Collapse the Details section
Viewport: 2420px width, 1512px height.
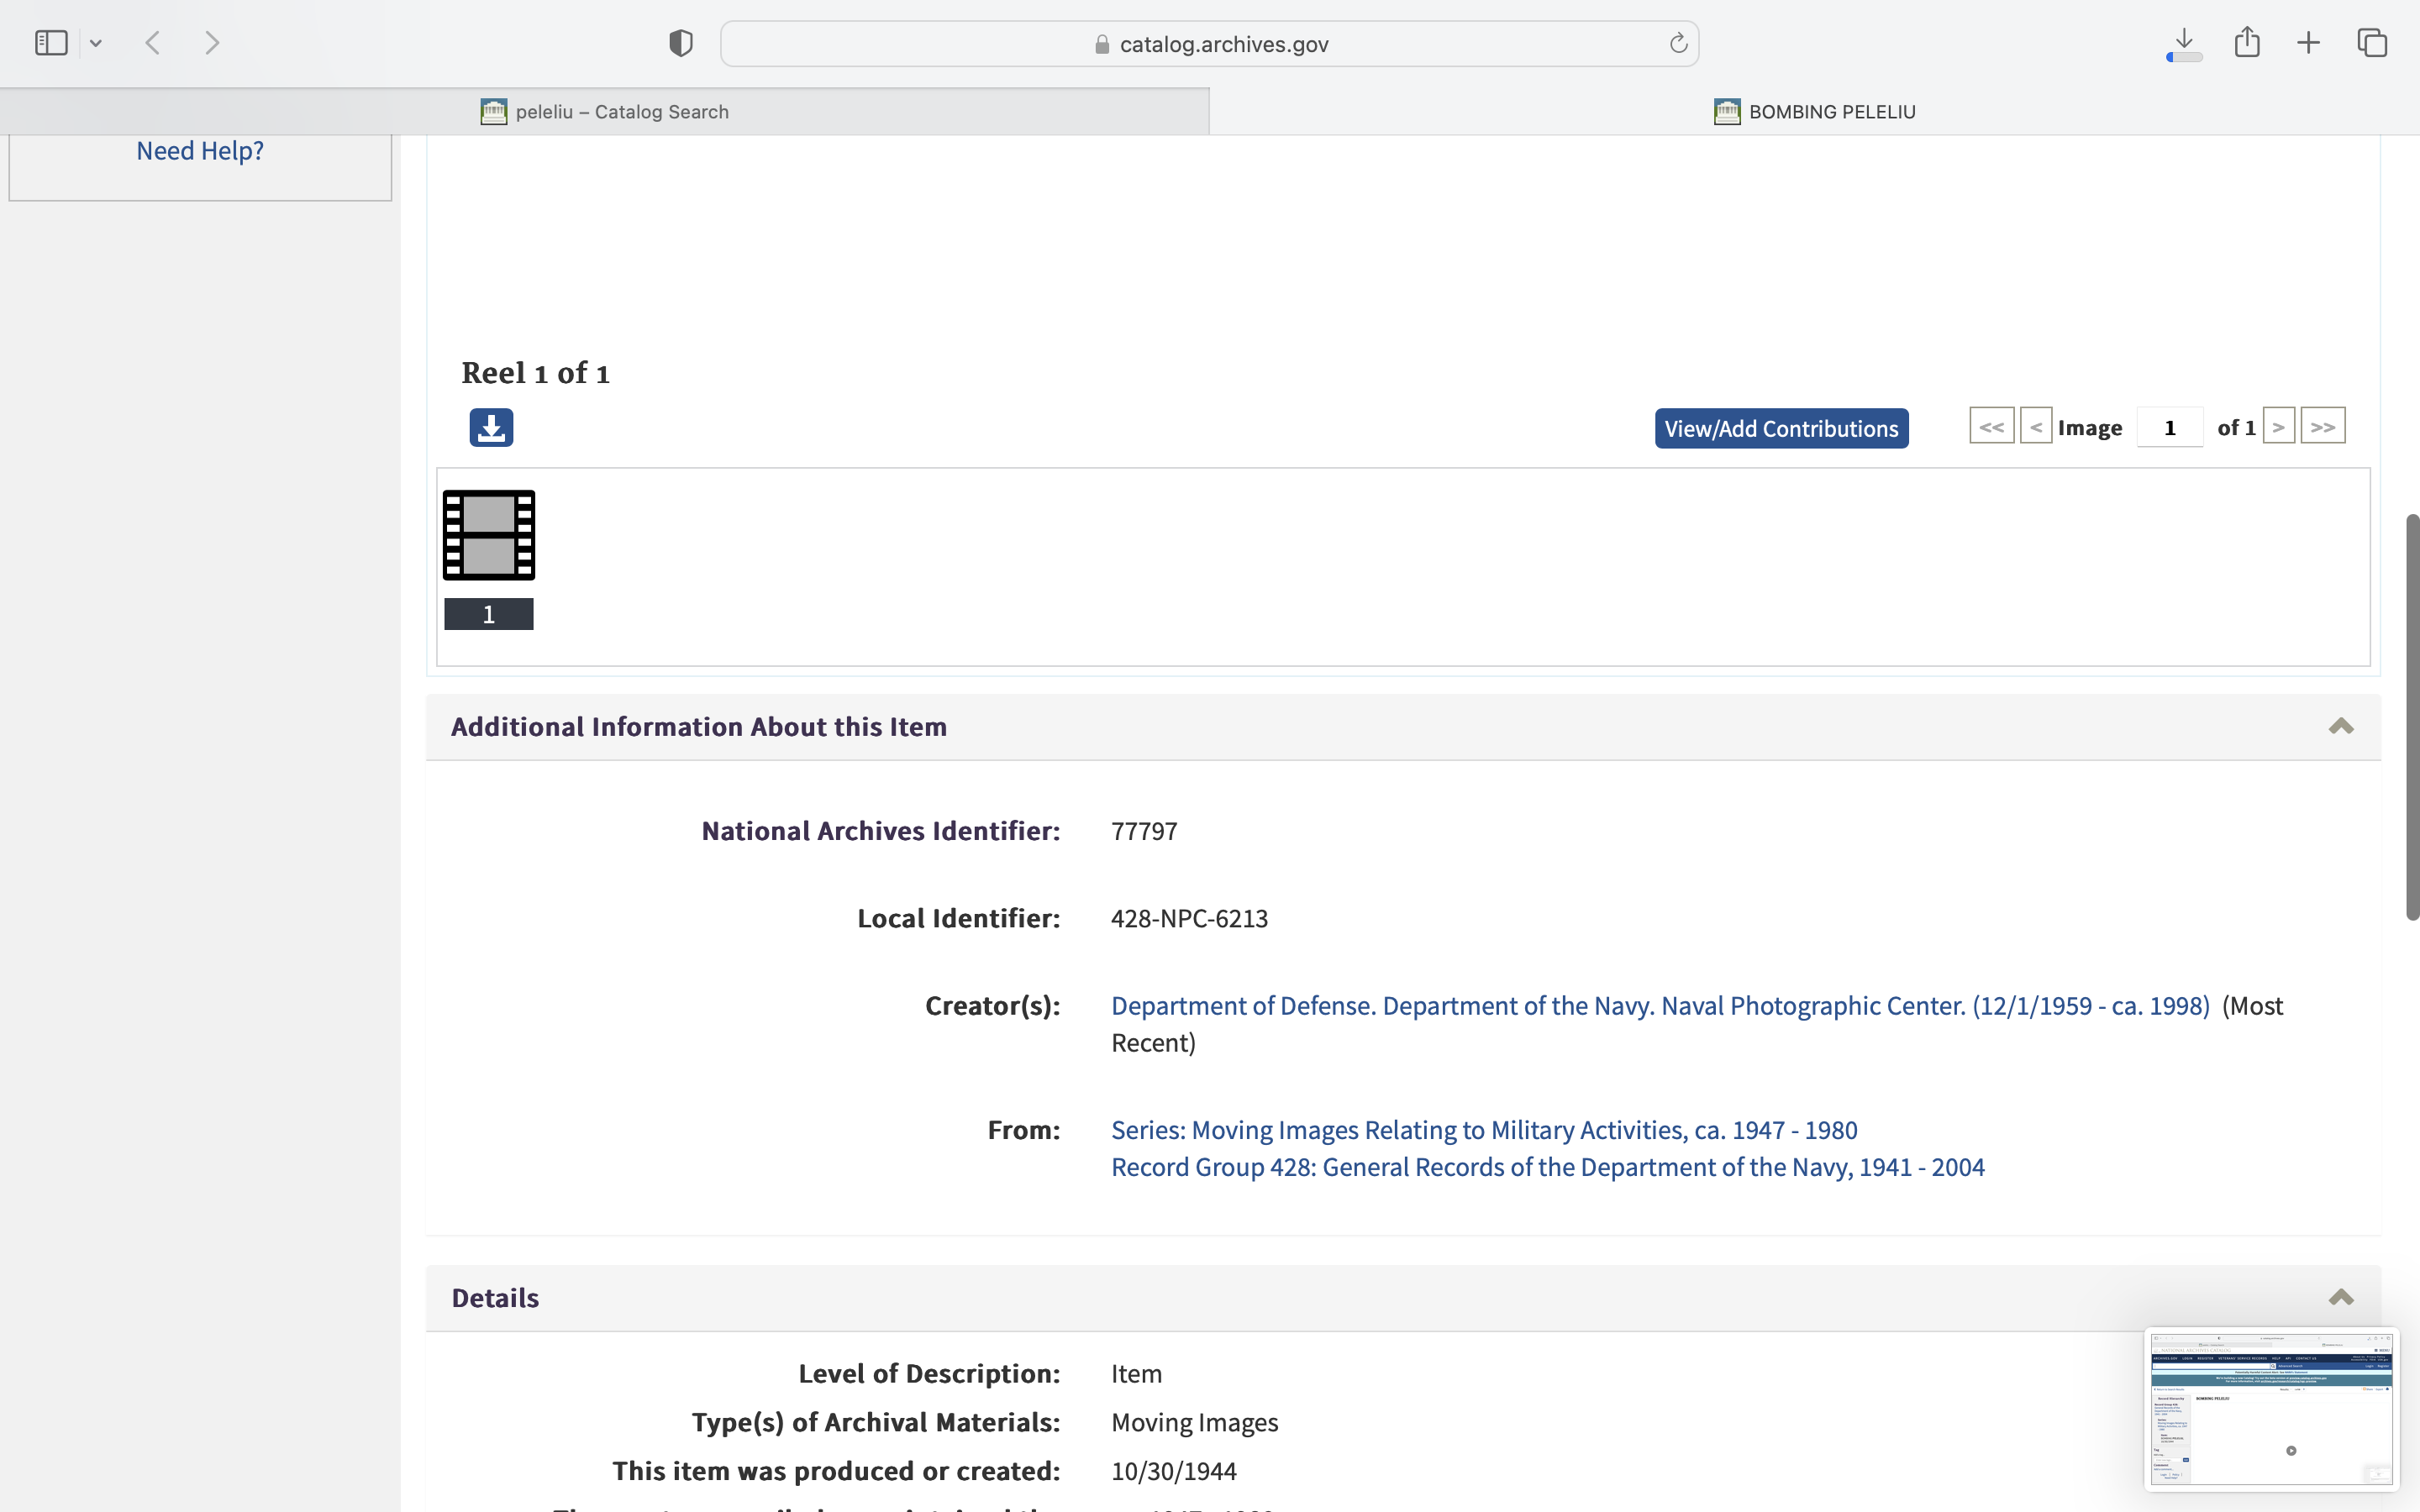2340,1298
